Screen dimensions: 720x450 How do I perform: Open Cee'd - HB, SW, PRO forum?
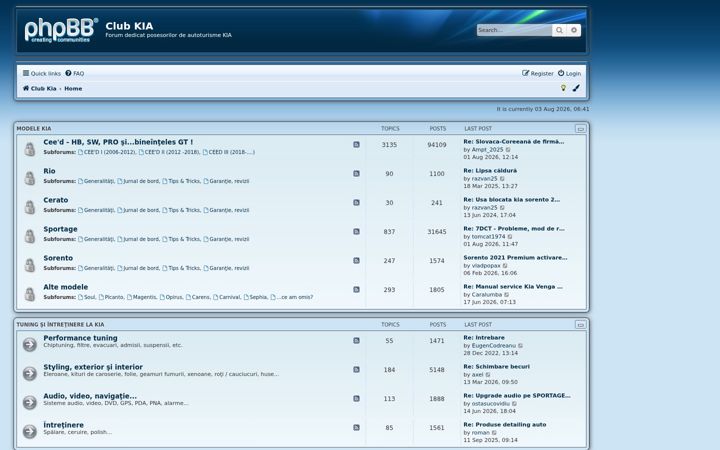pyautogui.click(x=118, y=142)
